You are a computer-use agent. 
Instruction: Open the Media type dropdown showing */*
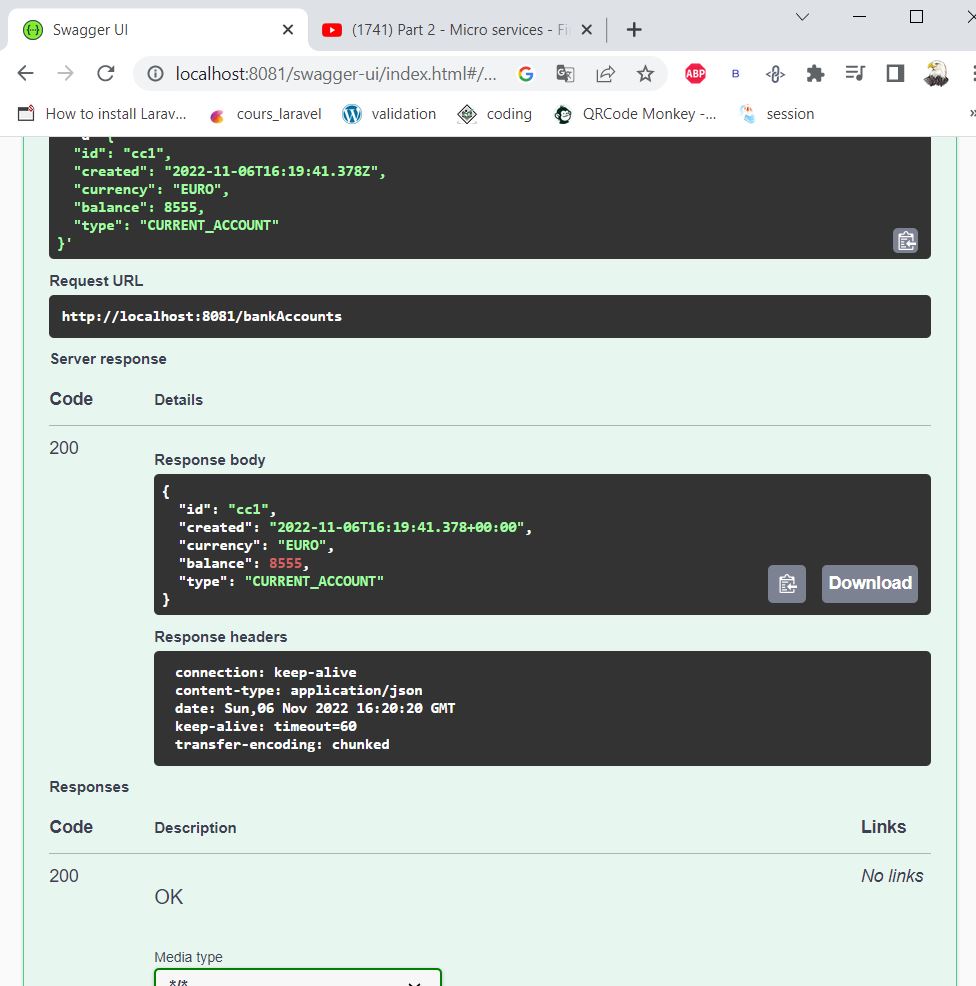(296, 979)
